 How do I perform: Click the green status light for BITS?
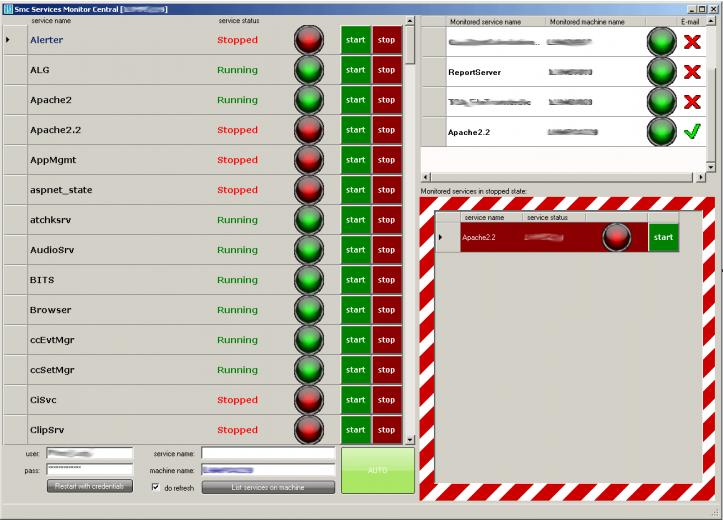tap(309, 280)
